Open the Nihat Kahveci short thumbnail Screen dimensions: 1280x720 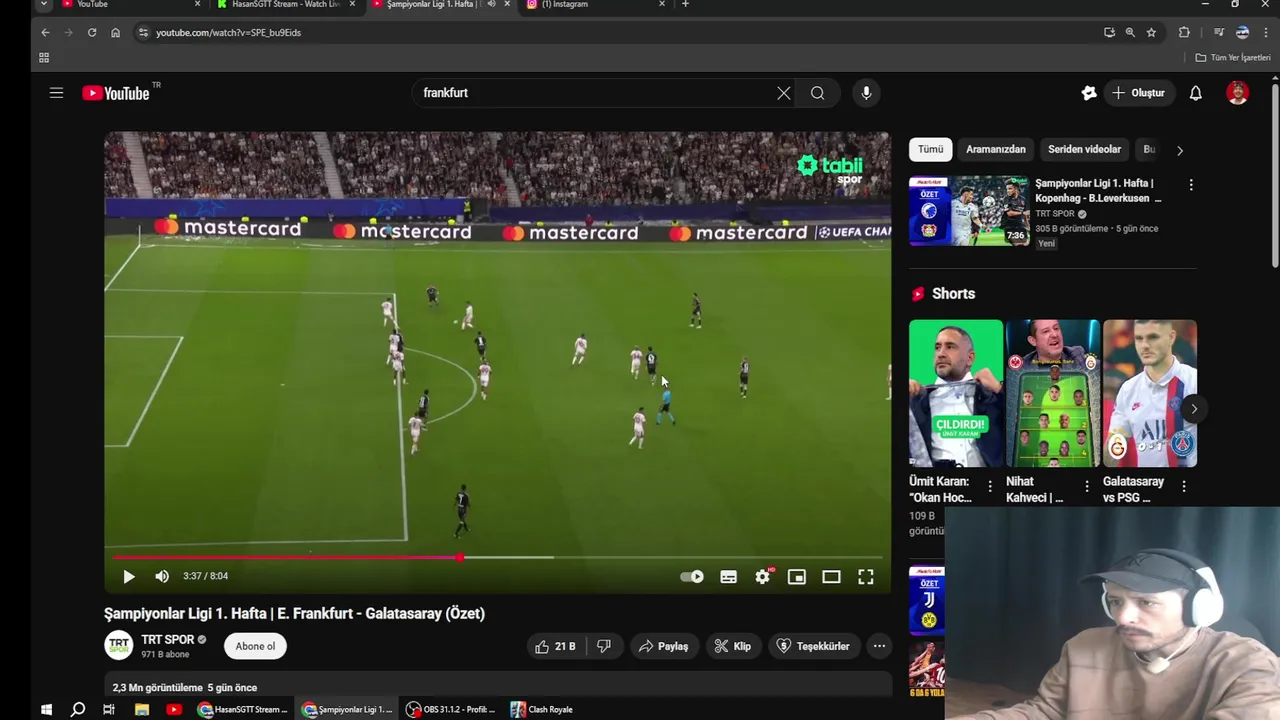click(1053, 393)
